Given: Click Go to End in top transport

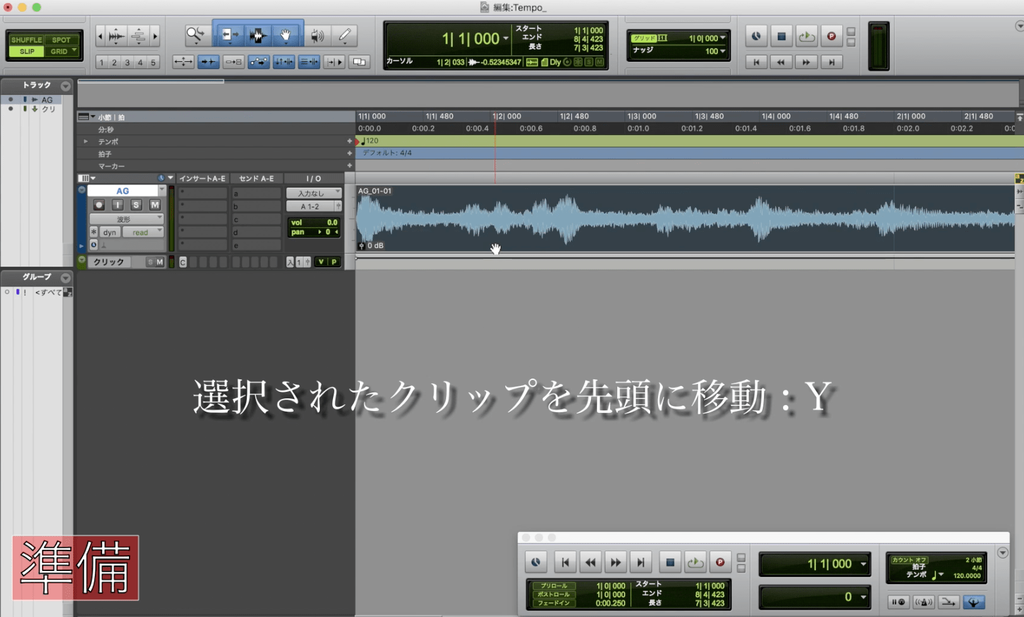Looking at the screenshot, I should point(831,62).
